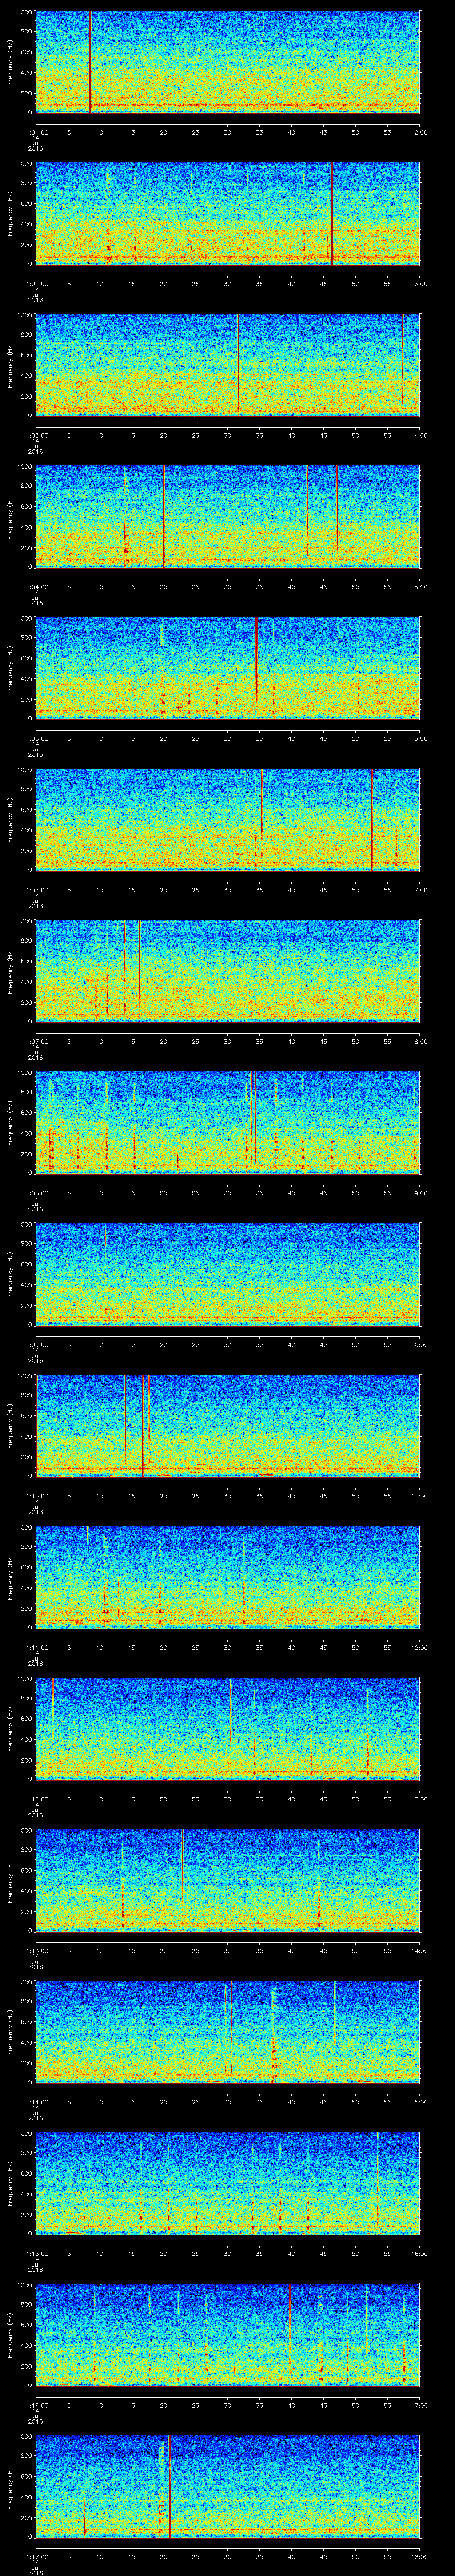
Task: Open the spectrogram panel starting at 1:09:00
Action: coord(227,1272)
